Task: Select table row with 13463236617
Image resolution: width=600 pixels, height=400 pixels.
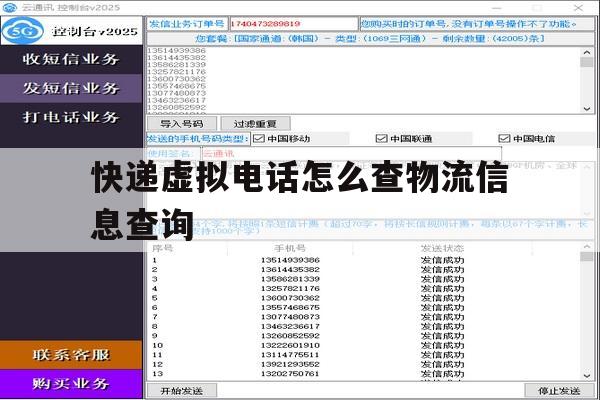Action: [x=364, y=327]
